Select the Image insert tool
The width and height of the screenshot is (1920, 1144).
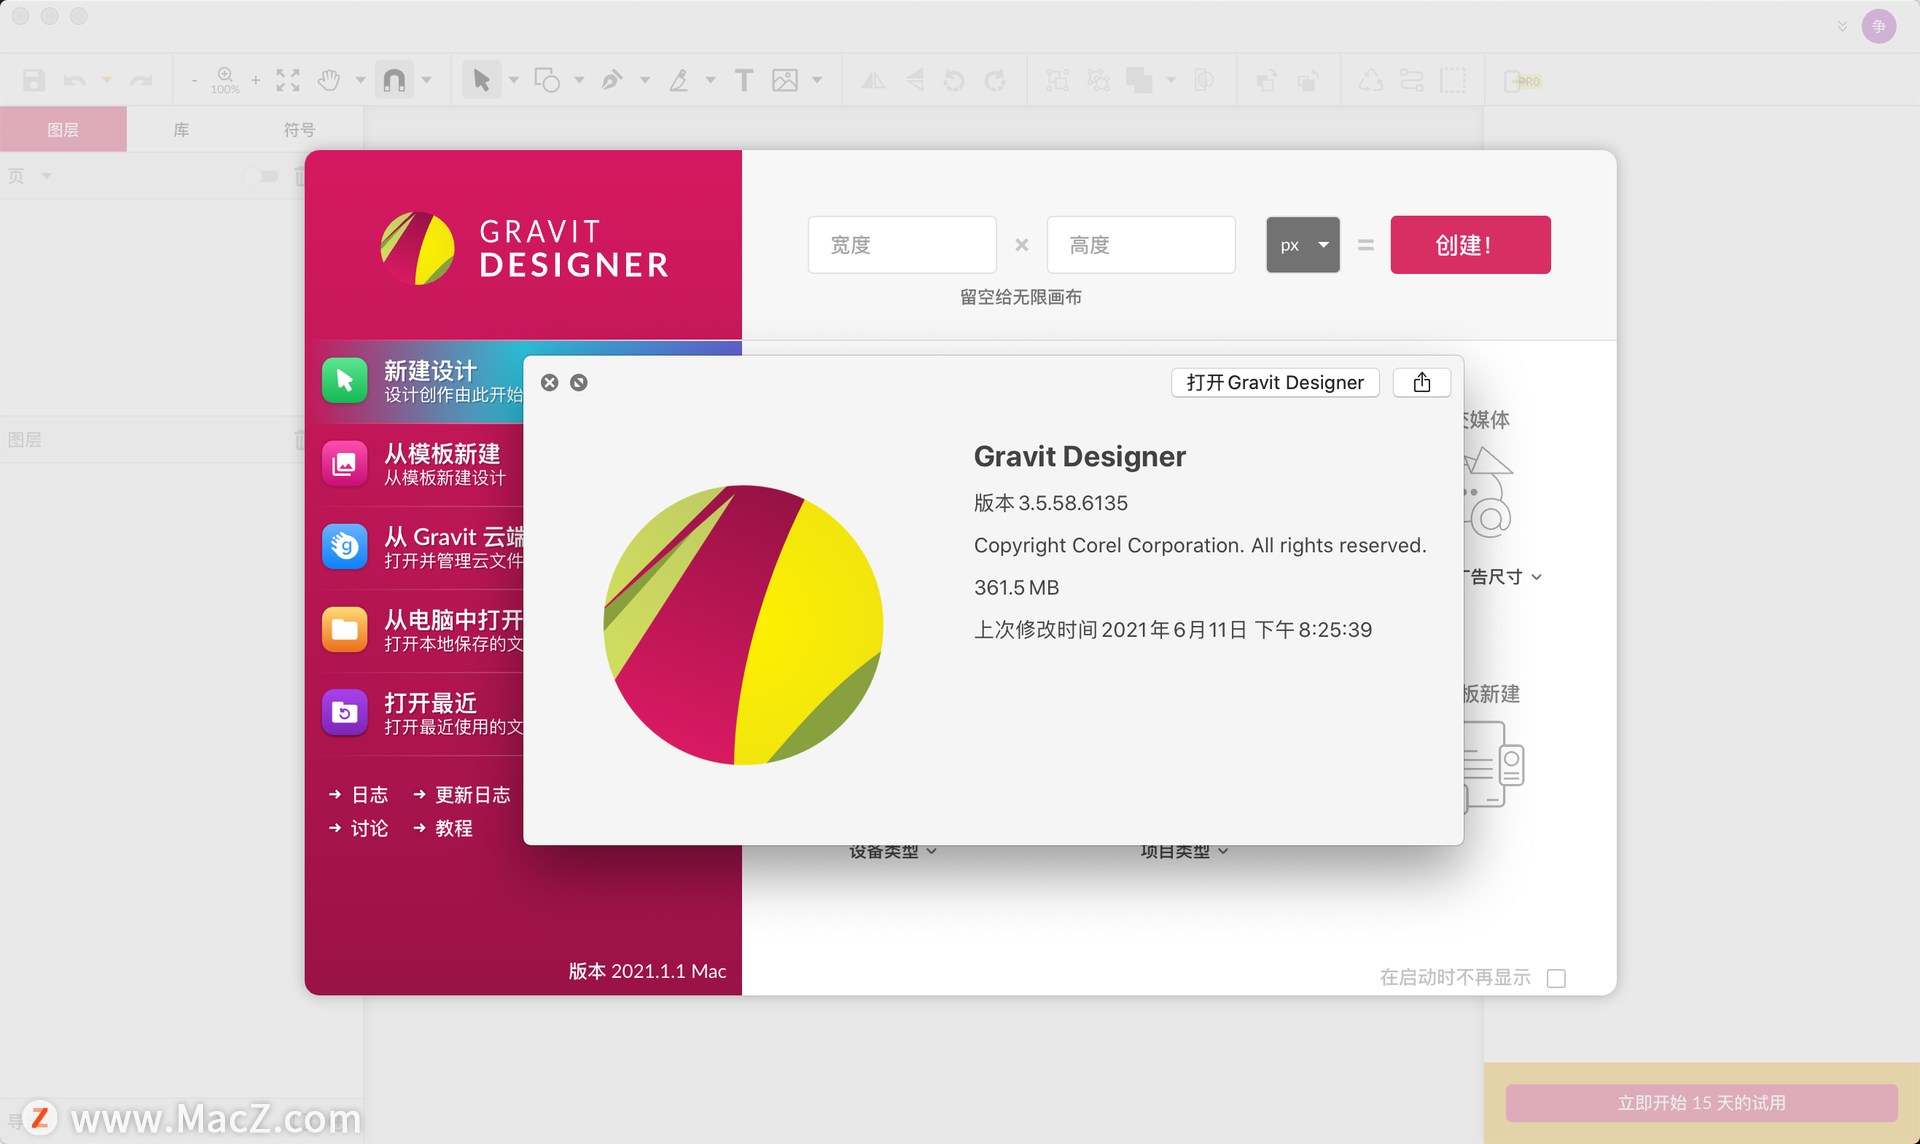(785, 80)
